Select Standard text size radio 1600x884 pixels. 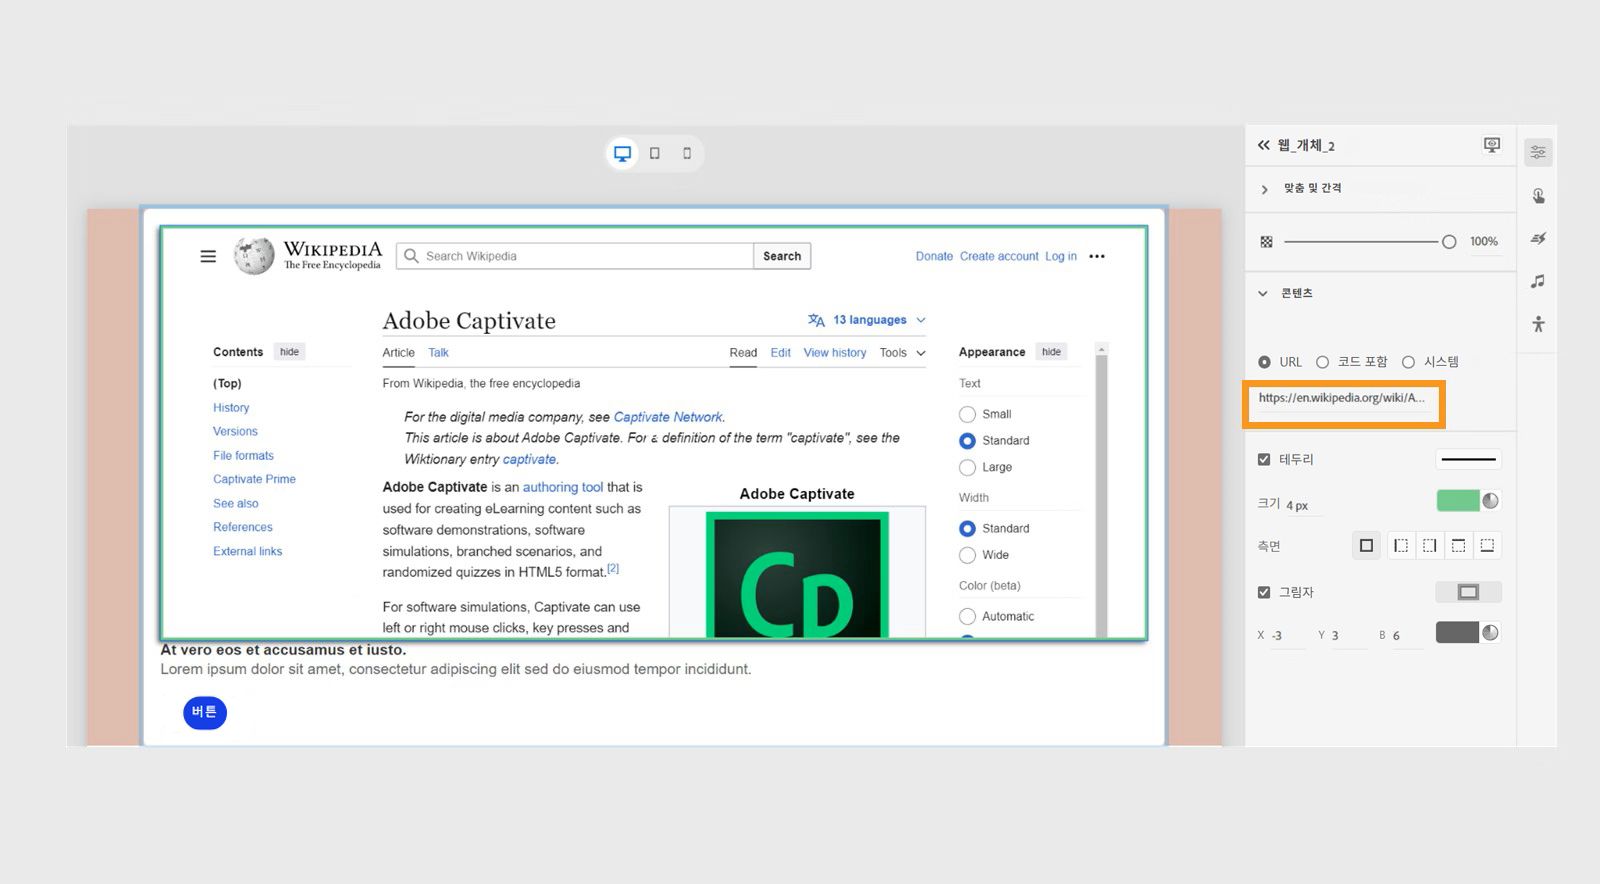tap(967, 441)
